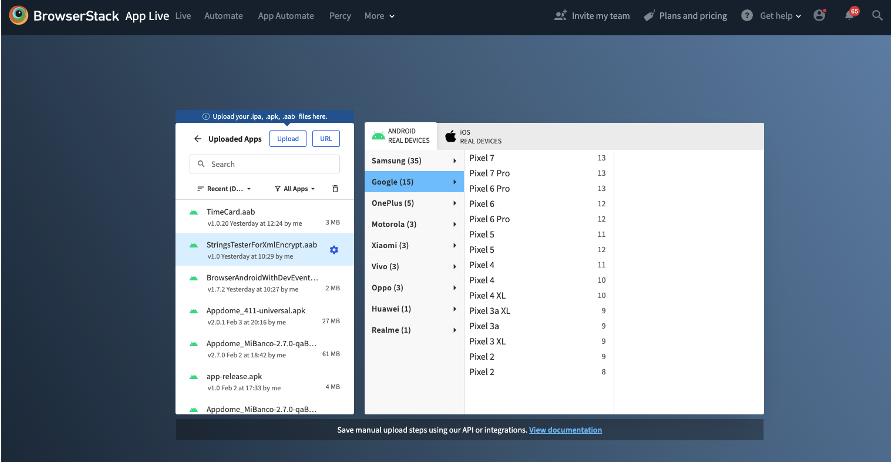Click the BrowserStack logo icon
This screenshot has width=891, height=462.
coord(18,16)
